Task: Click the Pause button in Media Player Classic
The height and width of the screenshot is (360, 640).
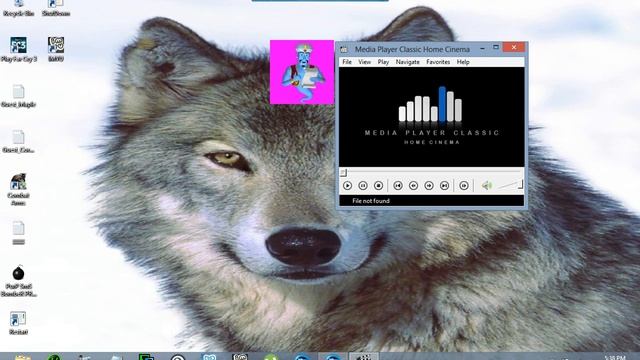Action: click(x=362, y=186)
